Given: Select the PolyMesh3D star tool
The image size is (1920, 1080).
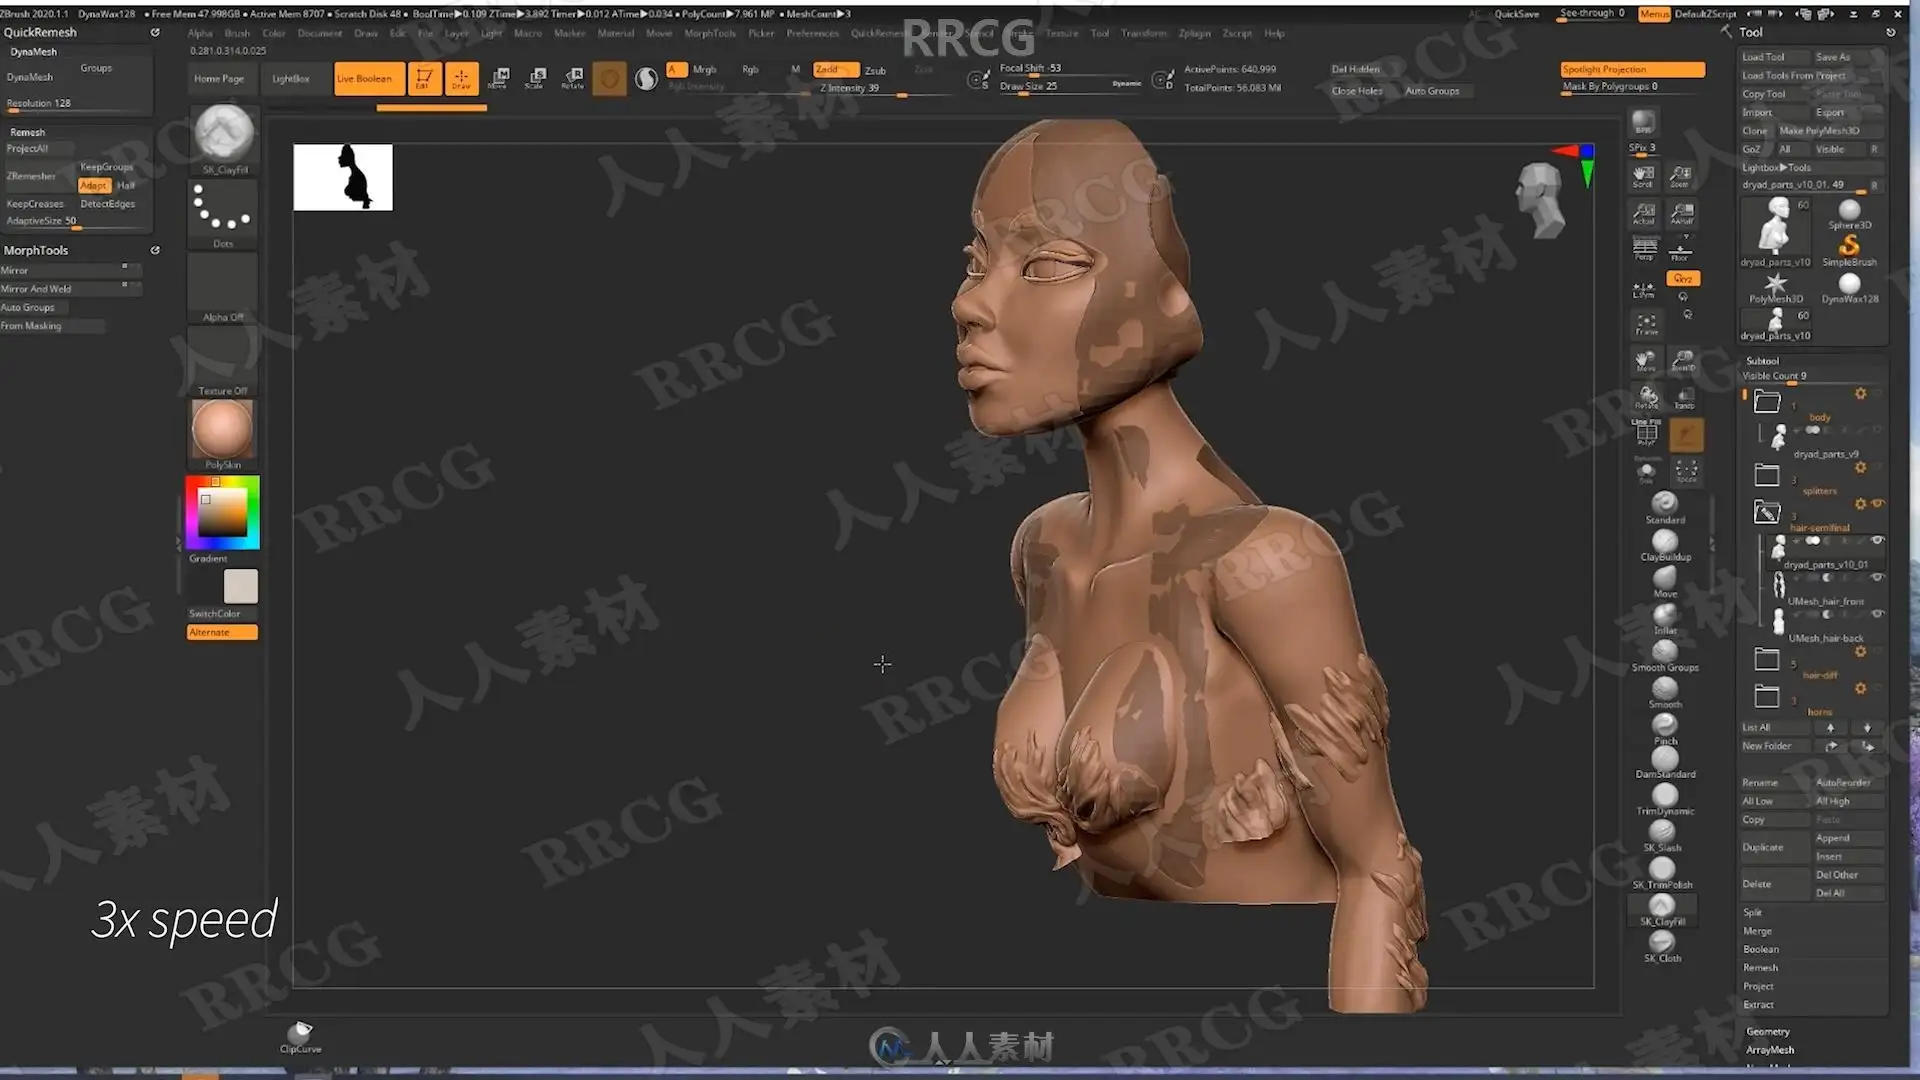Looking at the screenshot, I should point(1775,288).
